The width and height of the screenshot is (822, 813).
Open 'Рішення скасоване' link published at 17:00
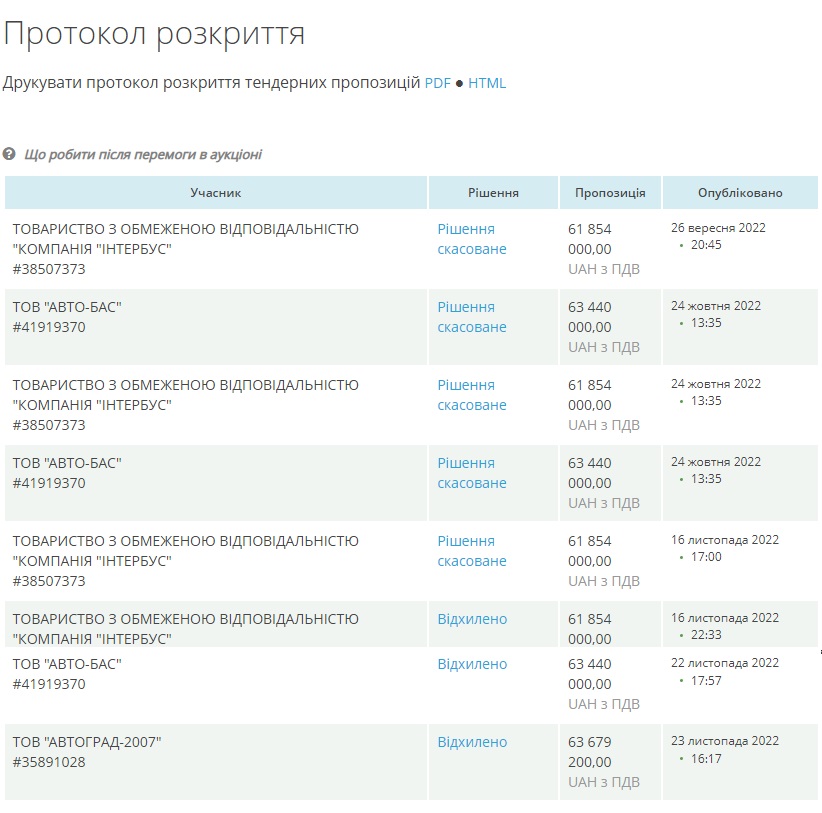[472, 551]
